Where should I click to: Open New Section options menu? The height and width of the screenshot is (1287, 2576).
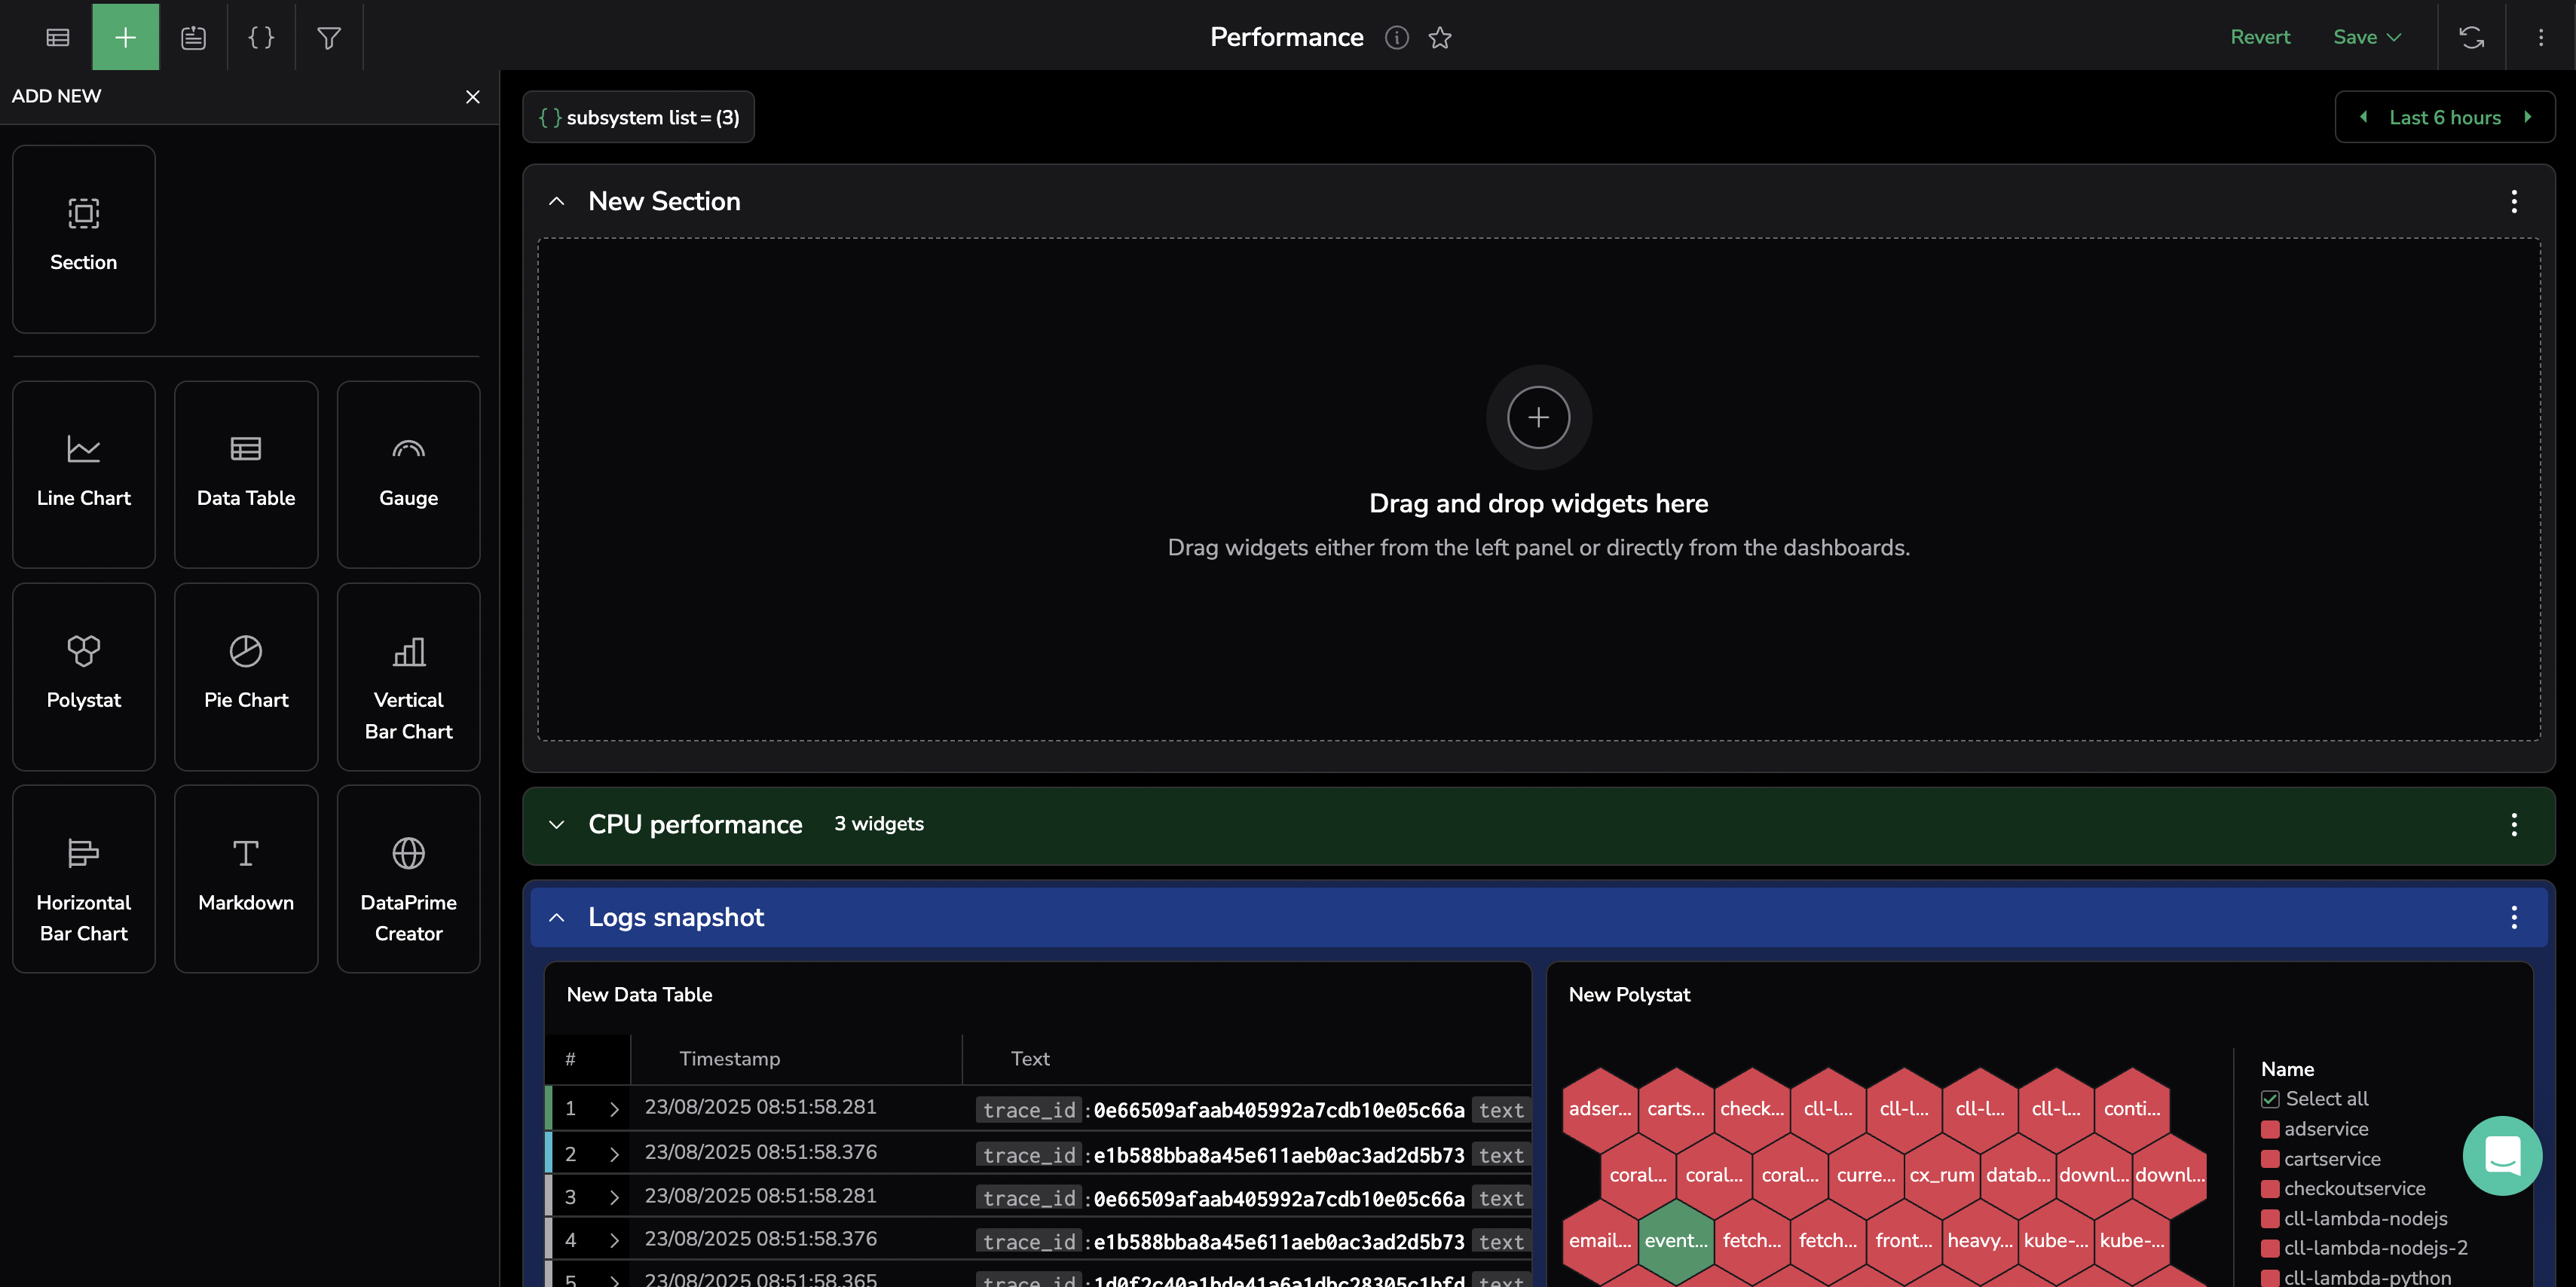tap(2513, 201)
